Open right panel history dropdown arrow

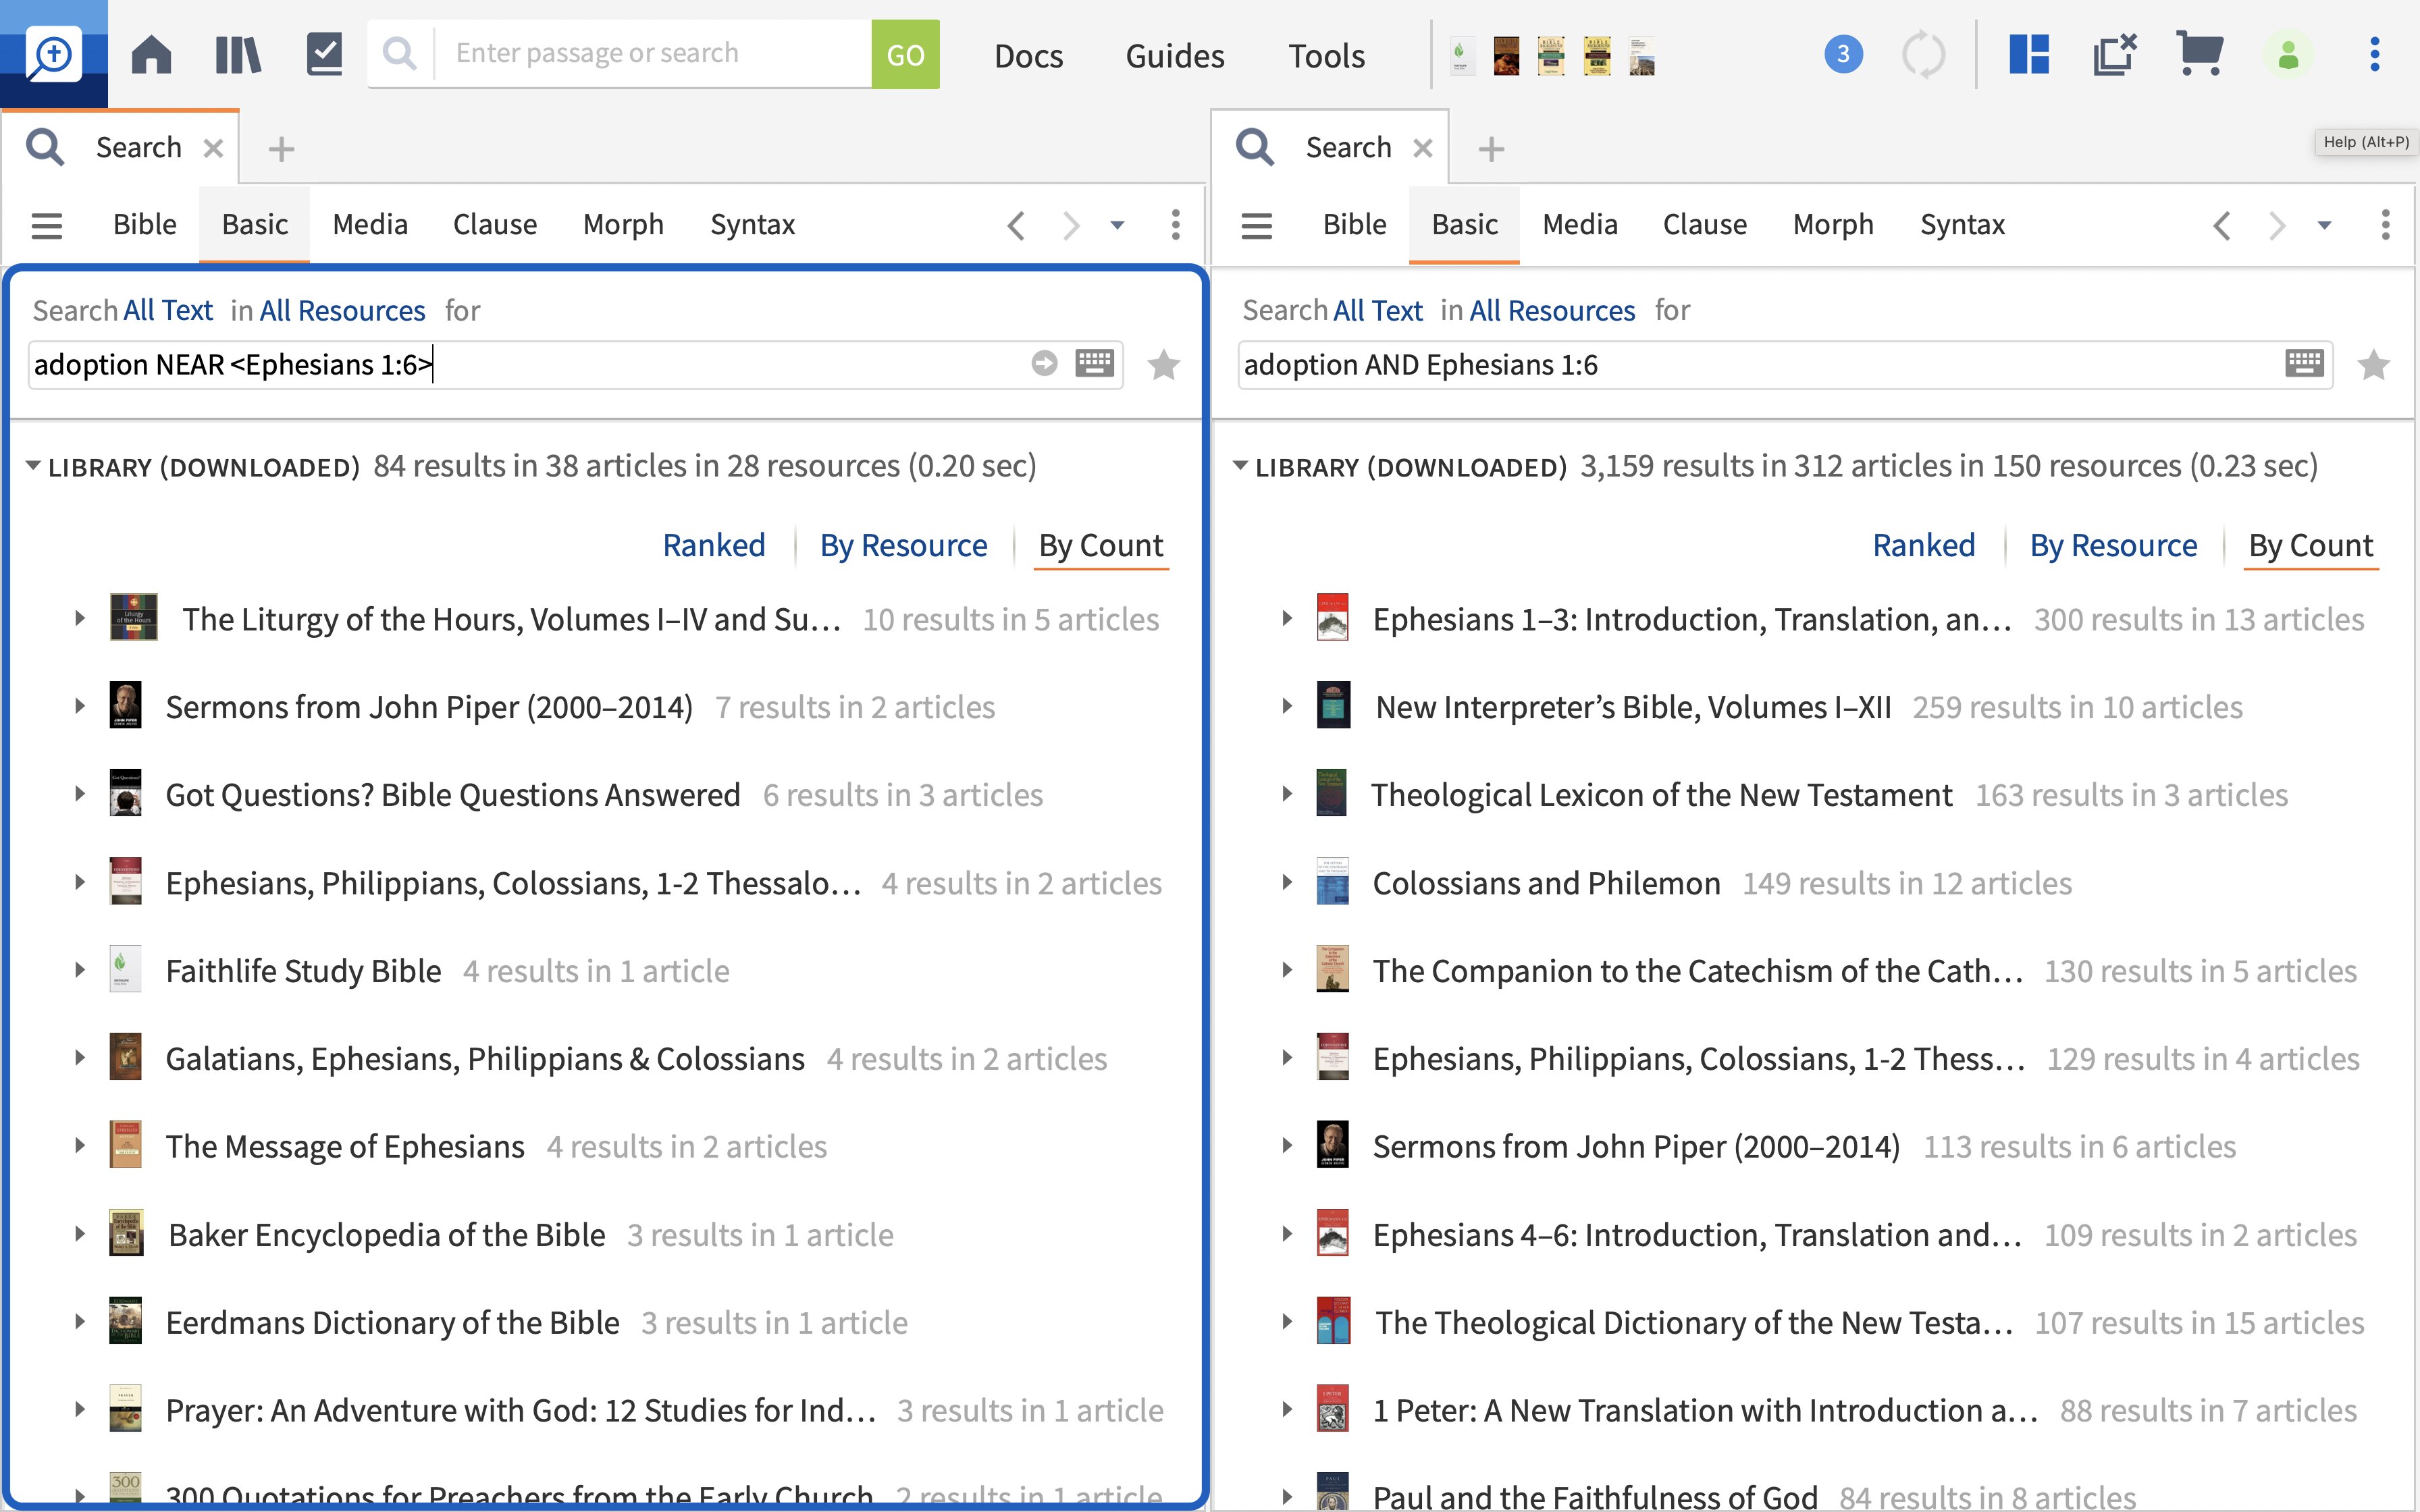tap(2325, 226)
